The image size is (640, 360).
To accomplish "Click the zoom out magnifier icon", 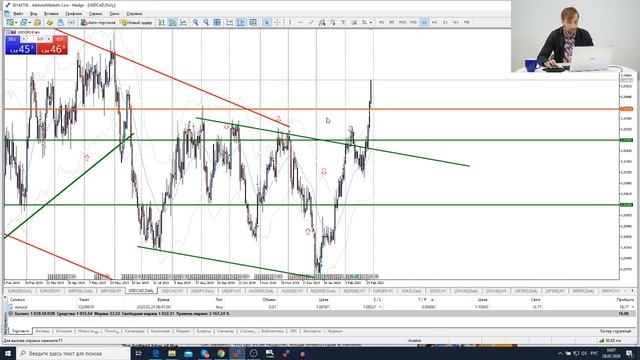I will pos(207,22).
